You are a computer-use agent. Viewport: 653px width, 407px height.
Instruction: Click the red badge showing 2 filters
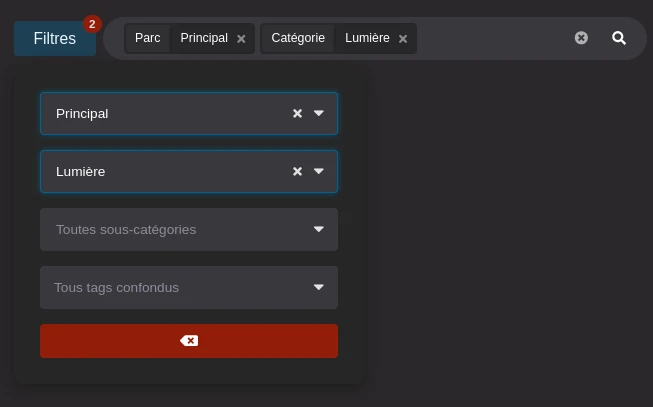[x=92, y=24]
